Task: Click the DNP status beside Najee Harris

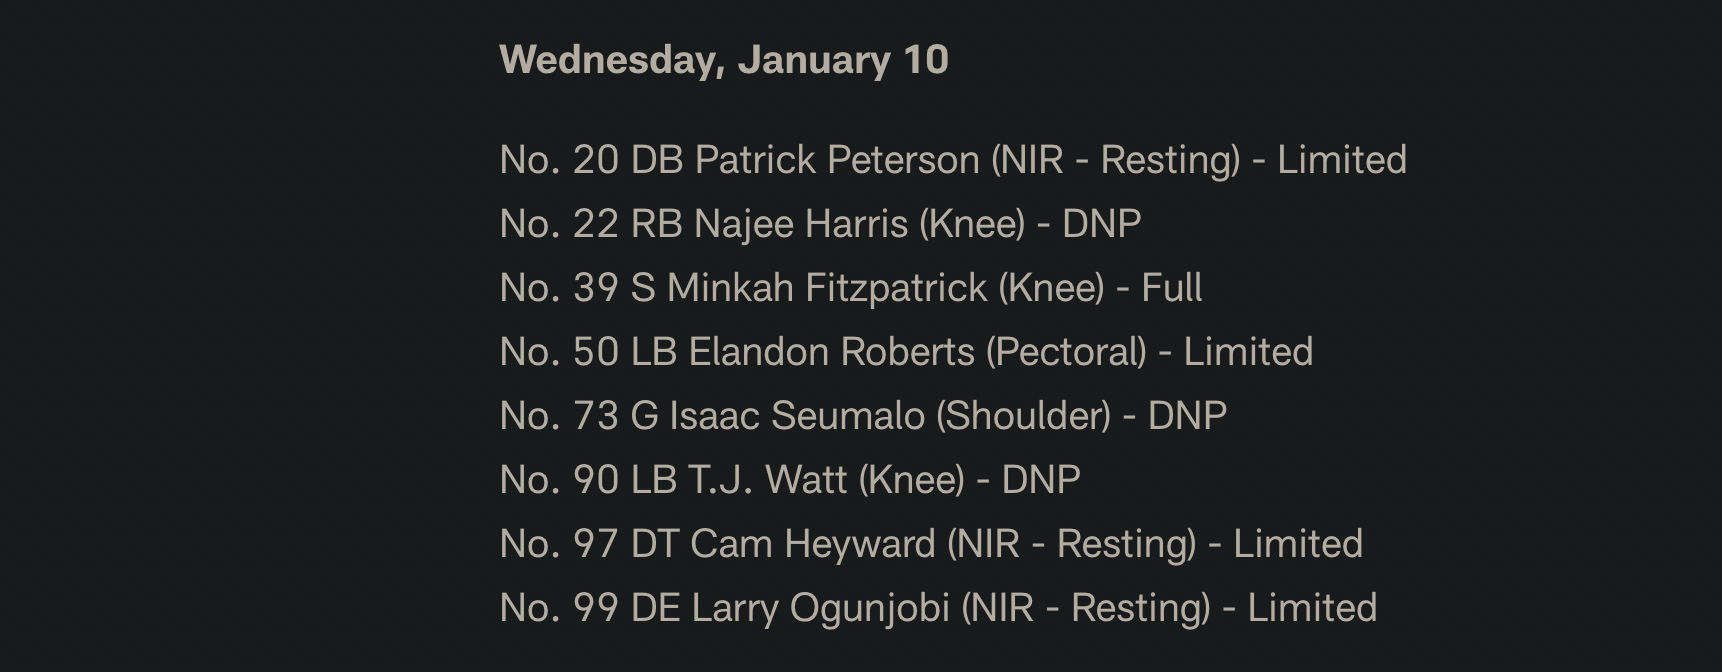Action: [x=1101, y=224]
